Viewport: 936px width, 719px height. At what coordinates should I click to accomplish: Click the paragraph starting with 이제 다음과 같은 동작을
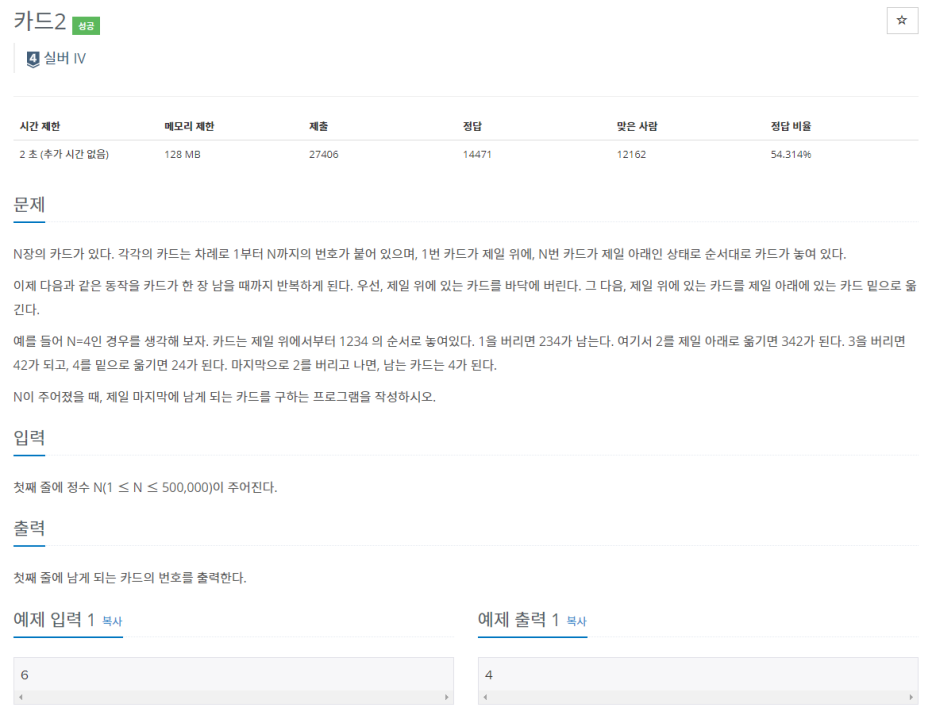tap(465, 297)
